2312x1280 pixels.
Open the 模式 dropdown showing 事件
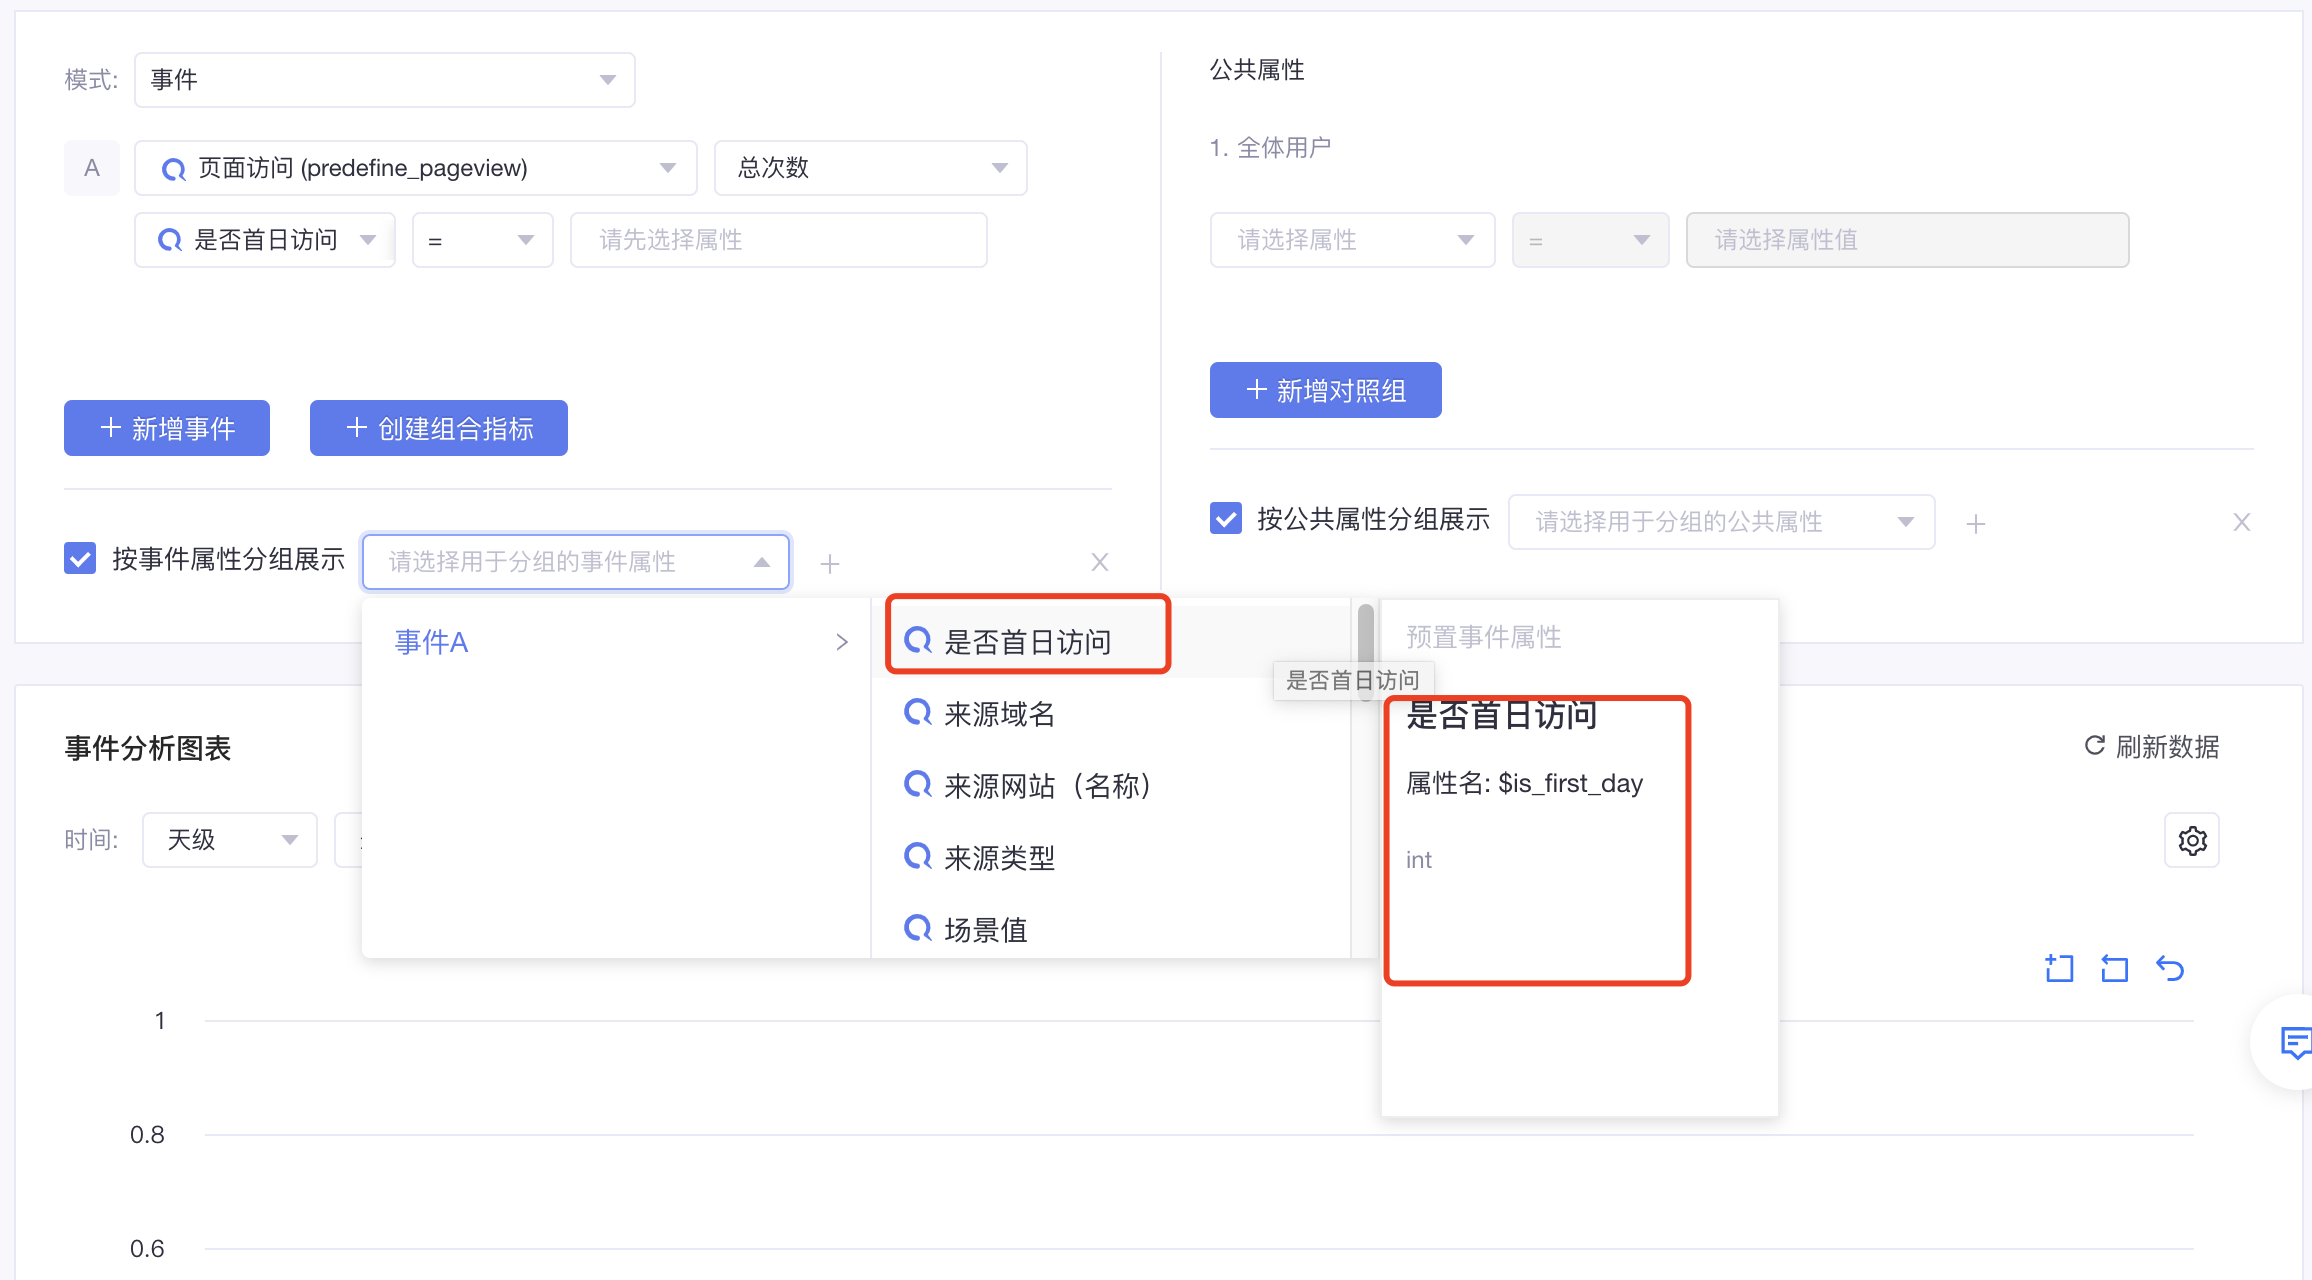pyautogui.click(x=384, y=80)
